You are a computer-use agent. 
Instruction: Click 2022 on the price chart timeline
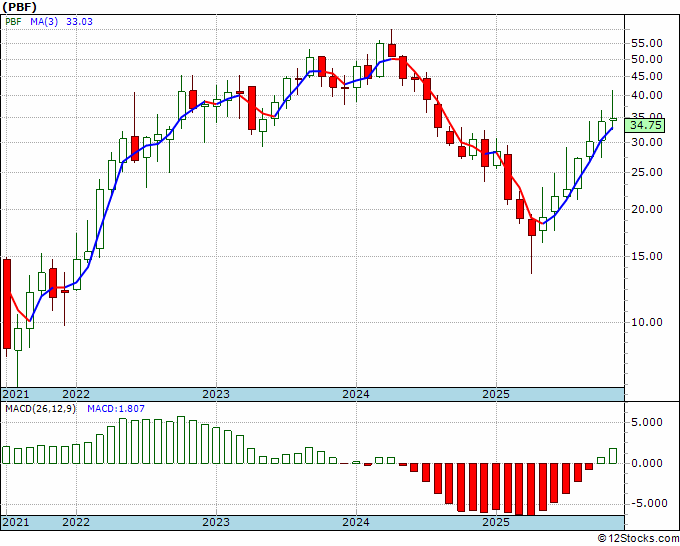coord(76,394)
